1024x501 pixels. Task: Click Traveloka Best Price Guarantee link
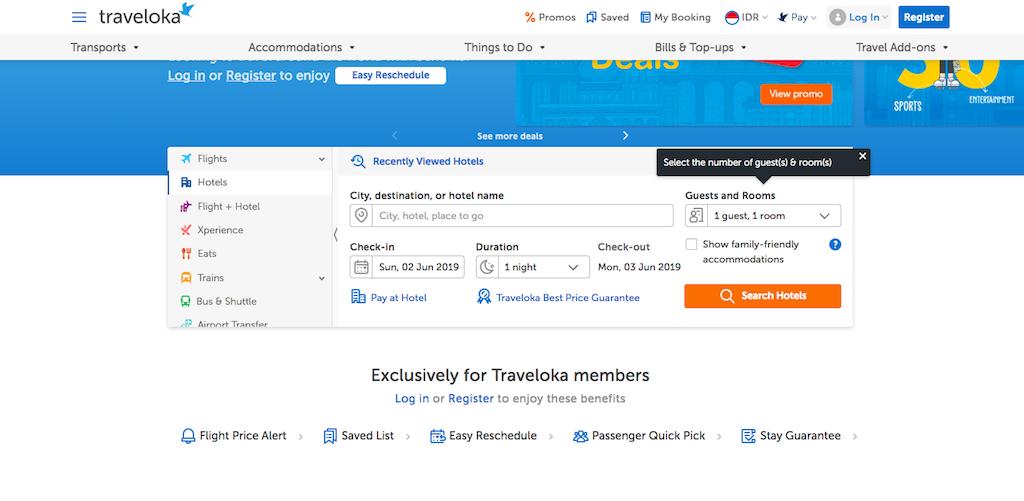tap(568, 298)
